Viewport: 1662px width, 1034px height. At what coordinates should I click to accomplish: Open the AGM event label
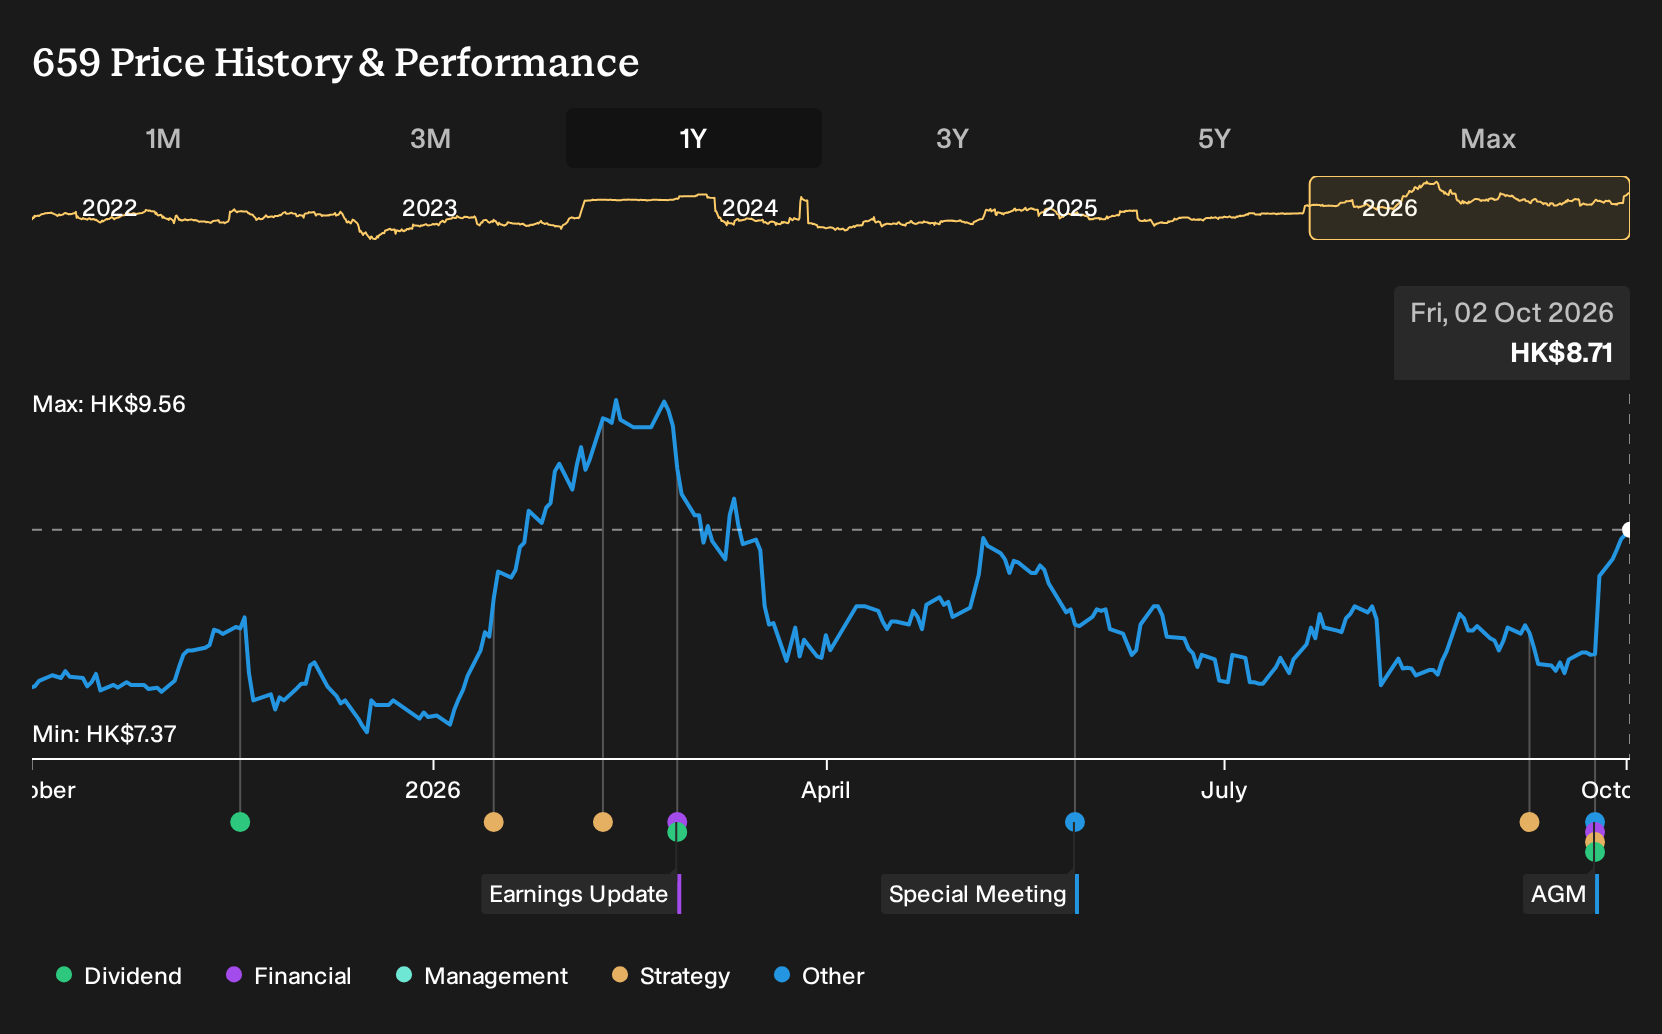(x=1561, y=894)
